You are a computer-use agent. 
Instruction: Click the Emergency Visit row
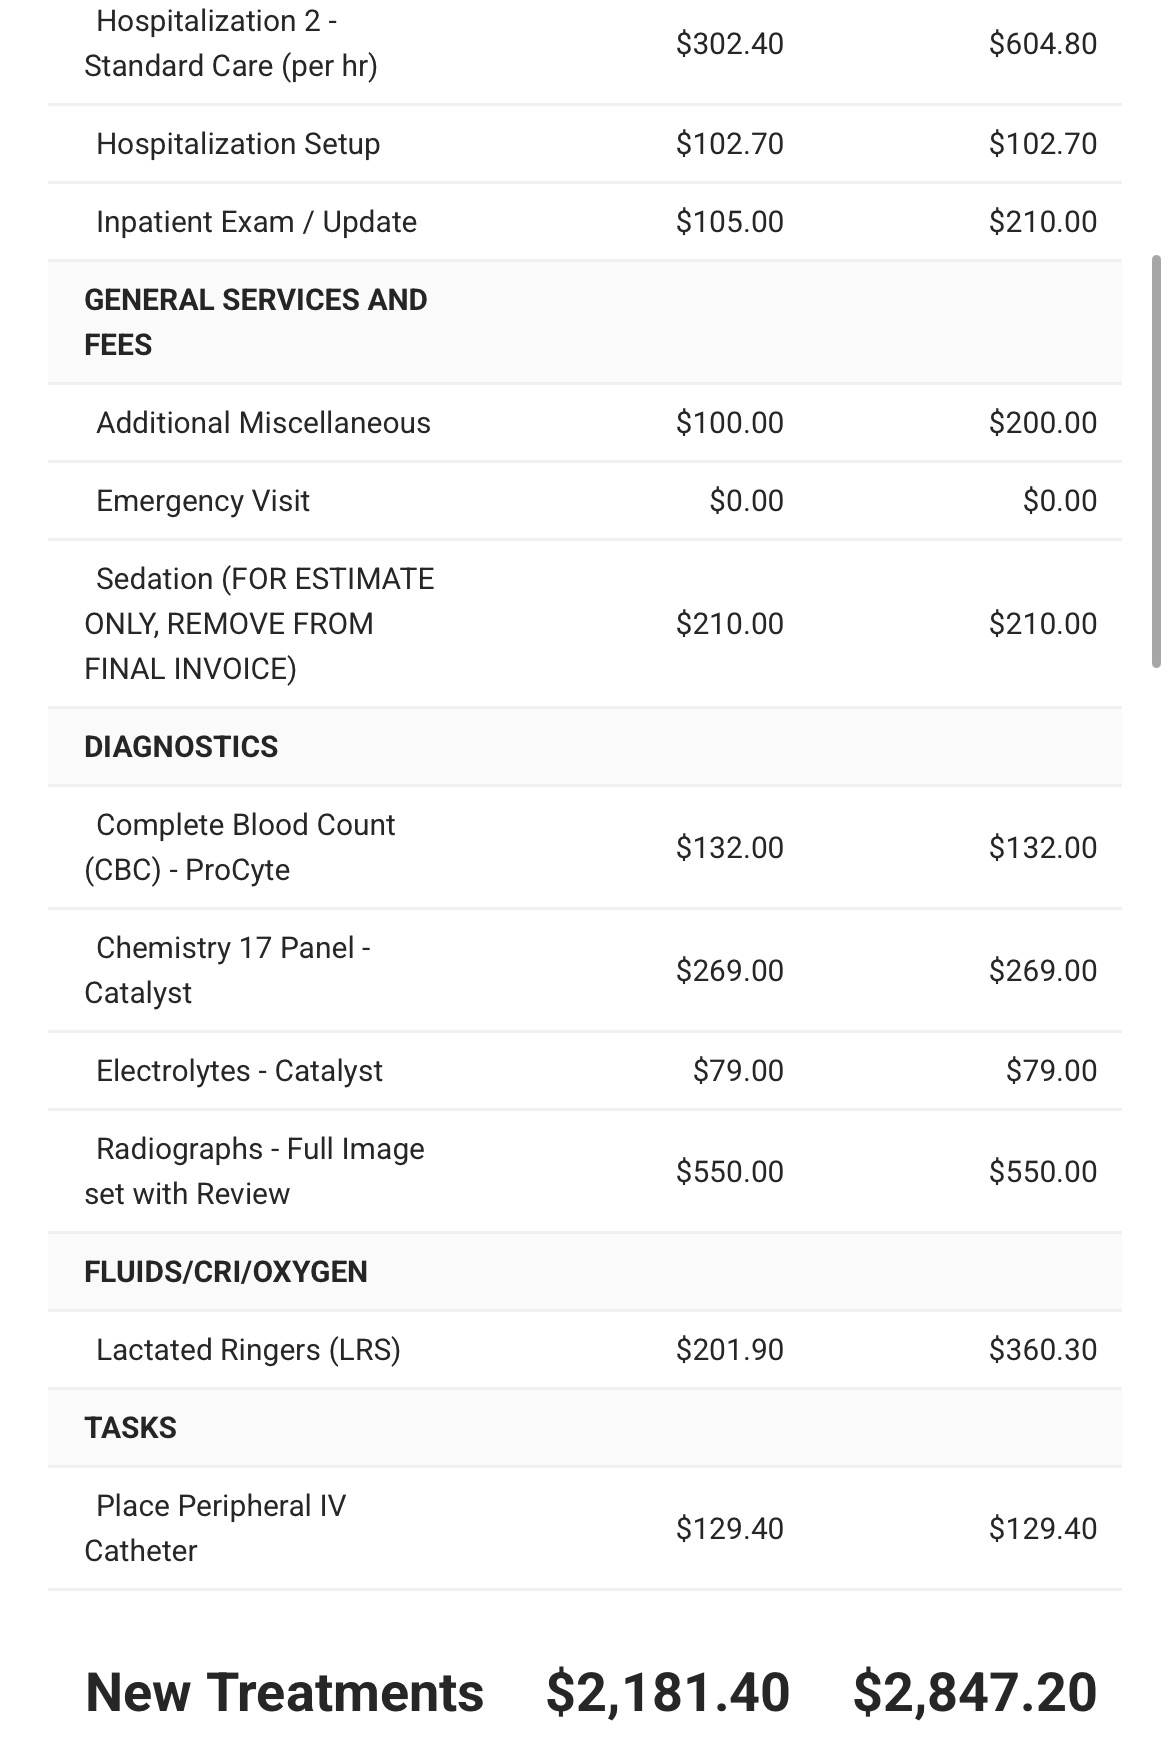click(x=584, y=501)
